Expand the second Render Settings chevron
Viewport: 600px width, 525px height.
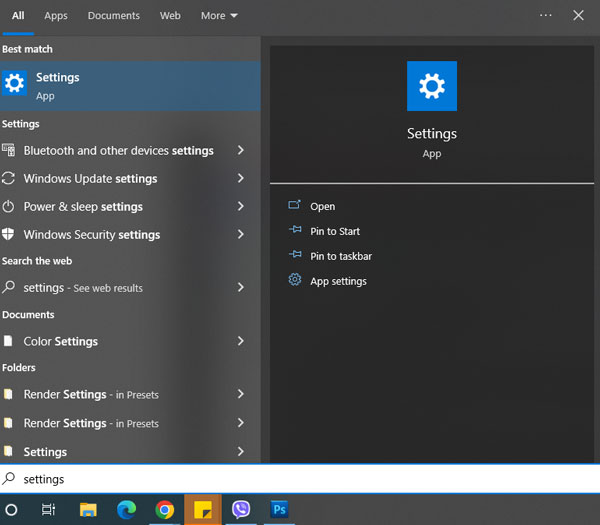pos(240,422)
